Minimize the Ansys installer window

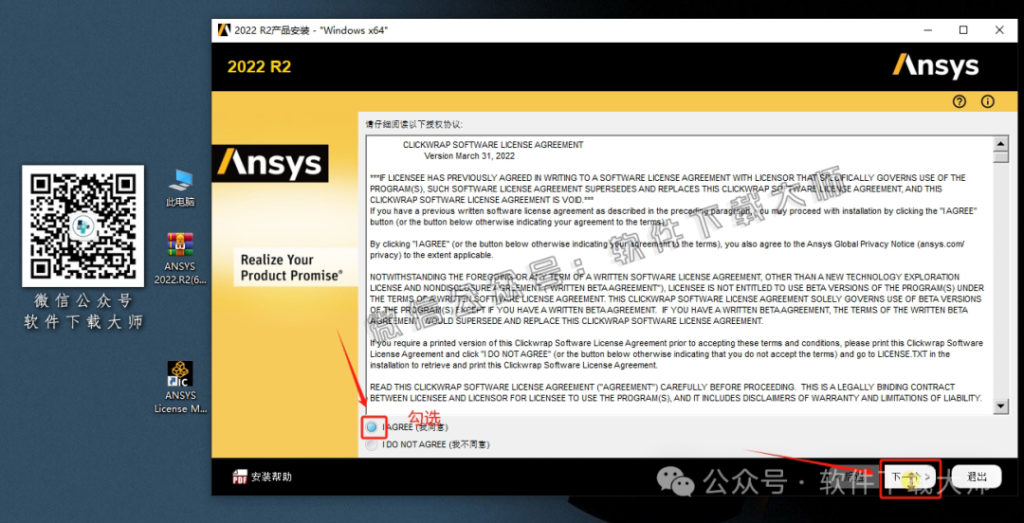click(928, 30)
